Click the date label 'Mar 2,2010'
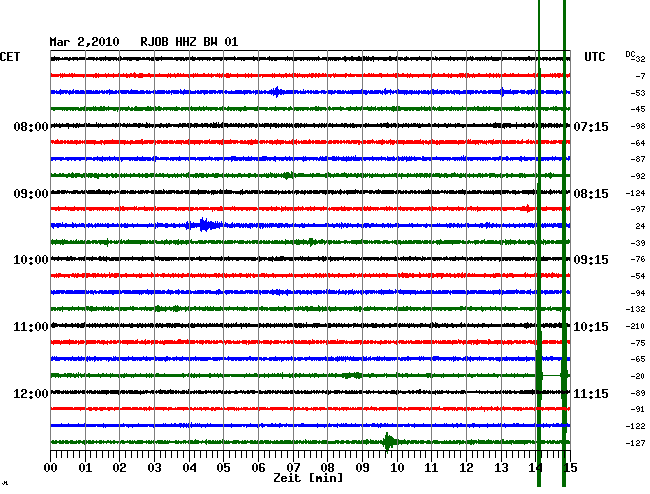The height and width of the screenshot is (494, 650). point(84,42)
